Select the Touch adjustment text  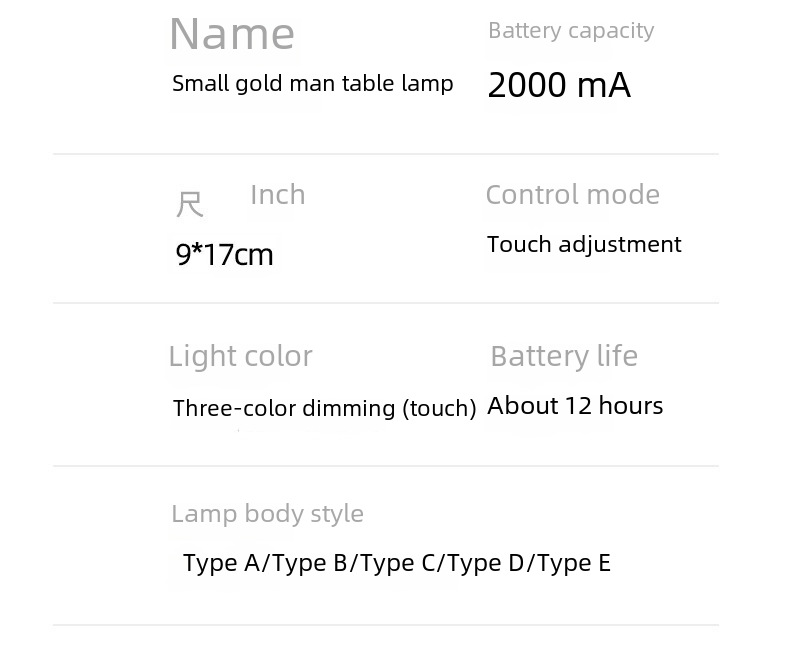pos(584,245)
